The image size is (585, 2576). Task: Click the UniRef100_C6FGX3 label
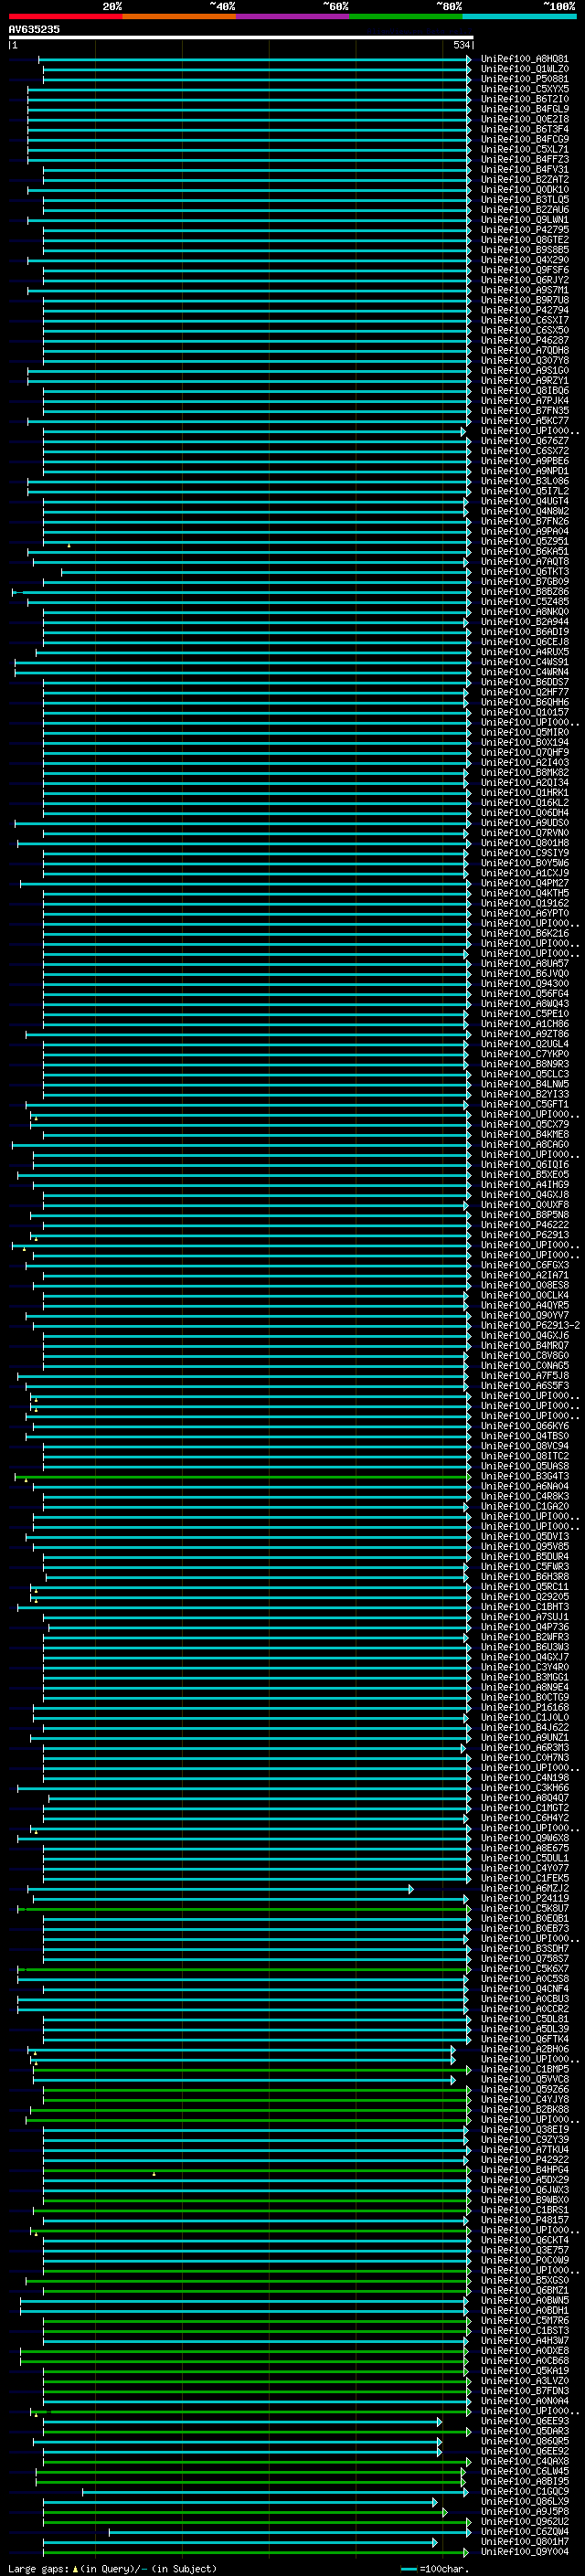(x=524, y=1265)
